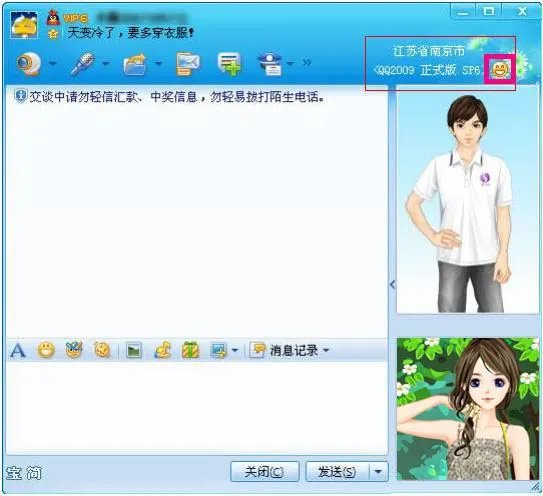
Task: Click the blue info shield icon beside the safety notice
Action: [x=21, y=96]
